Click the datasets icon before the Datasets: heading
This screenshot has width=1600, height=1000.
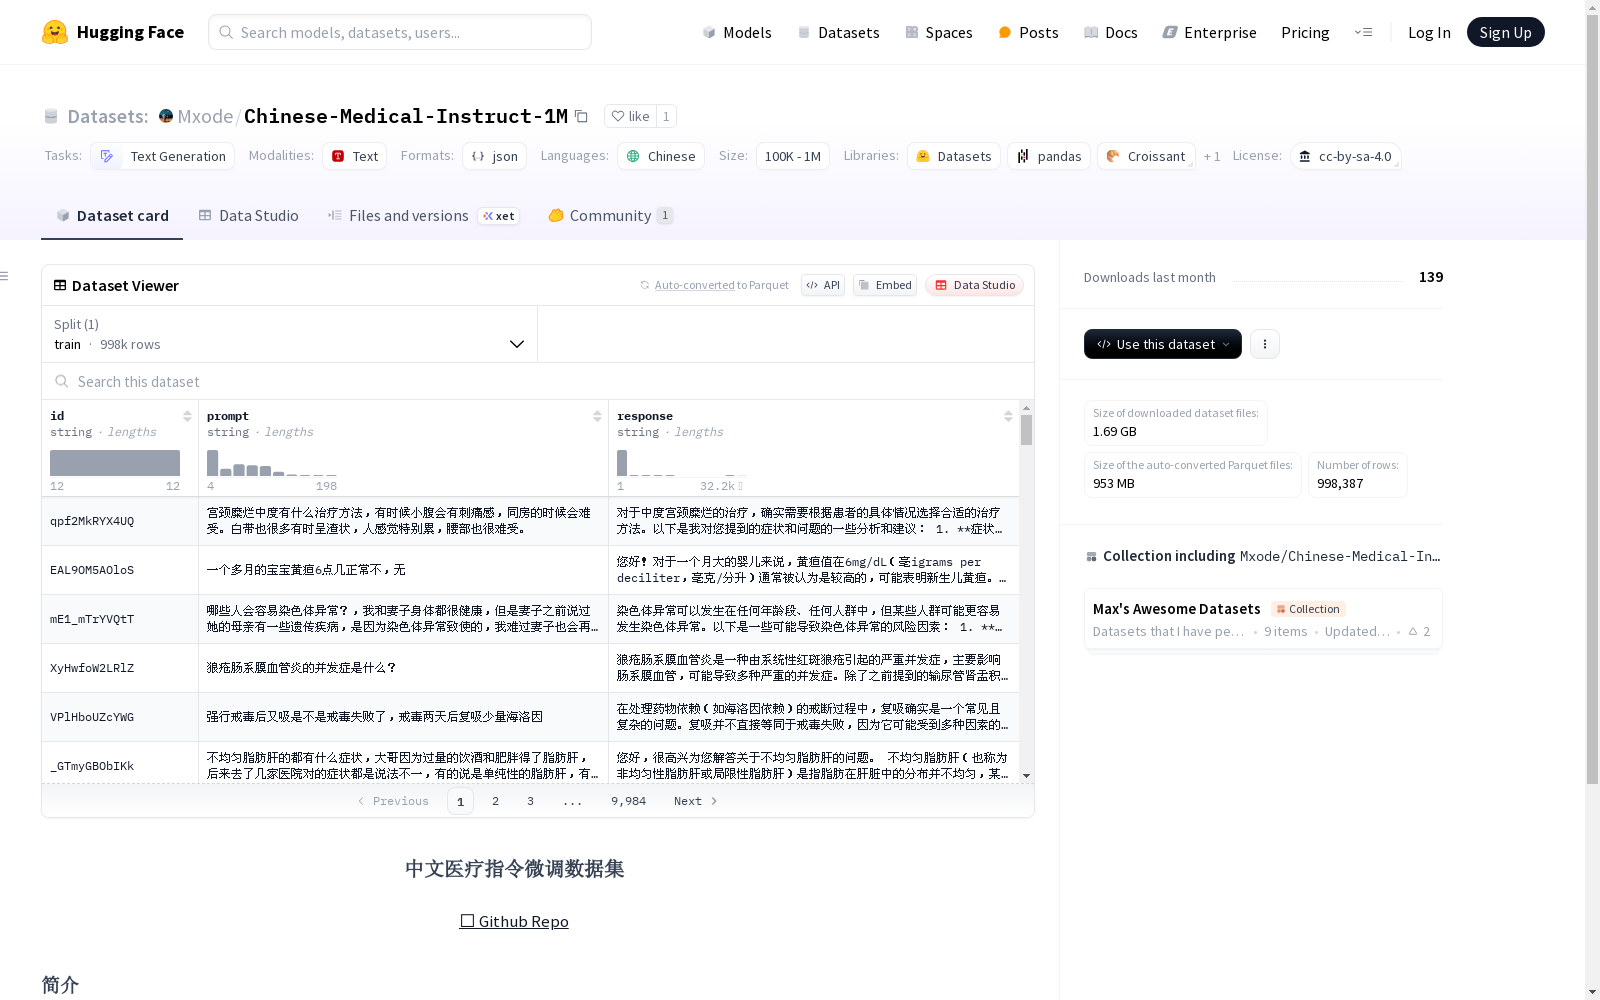click(x=51, y=116)
